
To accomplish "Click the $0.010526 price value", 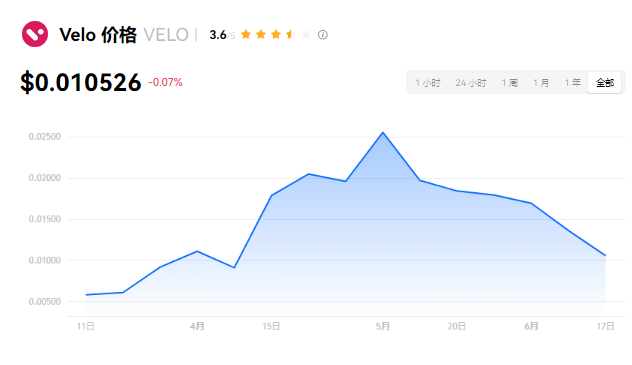I will click(x=81, y=82).
